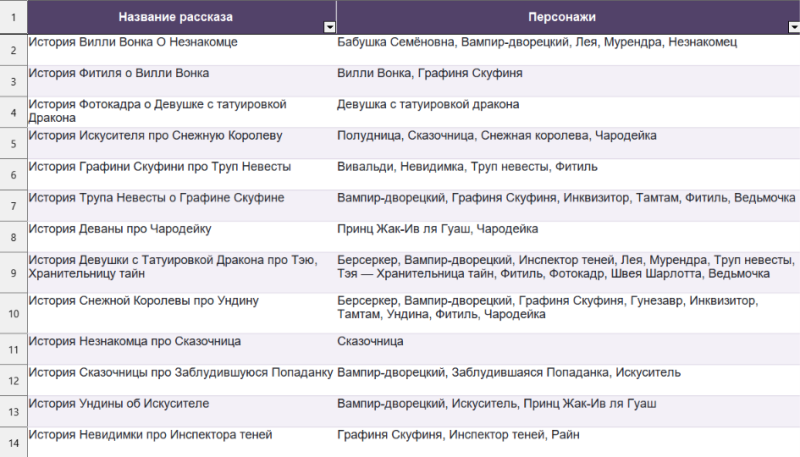Image resolution: width=800 pixels, height=457 pixels.
Task: Click cell 'История Вилли Вонка О Незнакомце'
Action: tap(182, 50)
